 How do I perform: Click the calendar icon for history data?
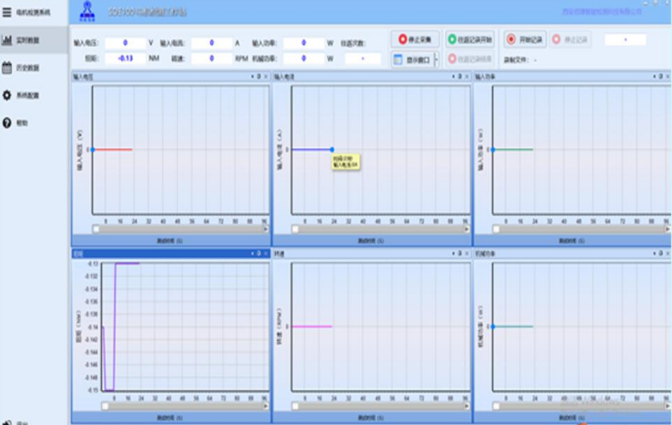(7, 68)
